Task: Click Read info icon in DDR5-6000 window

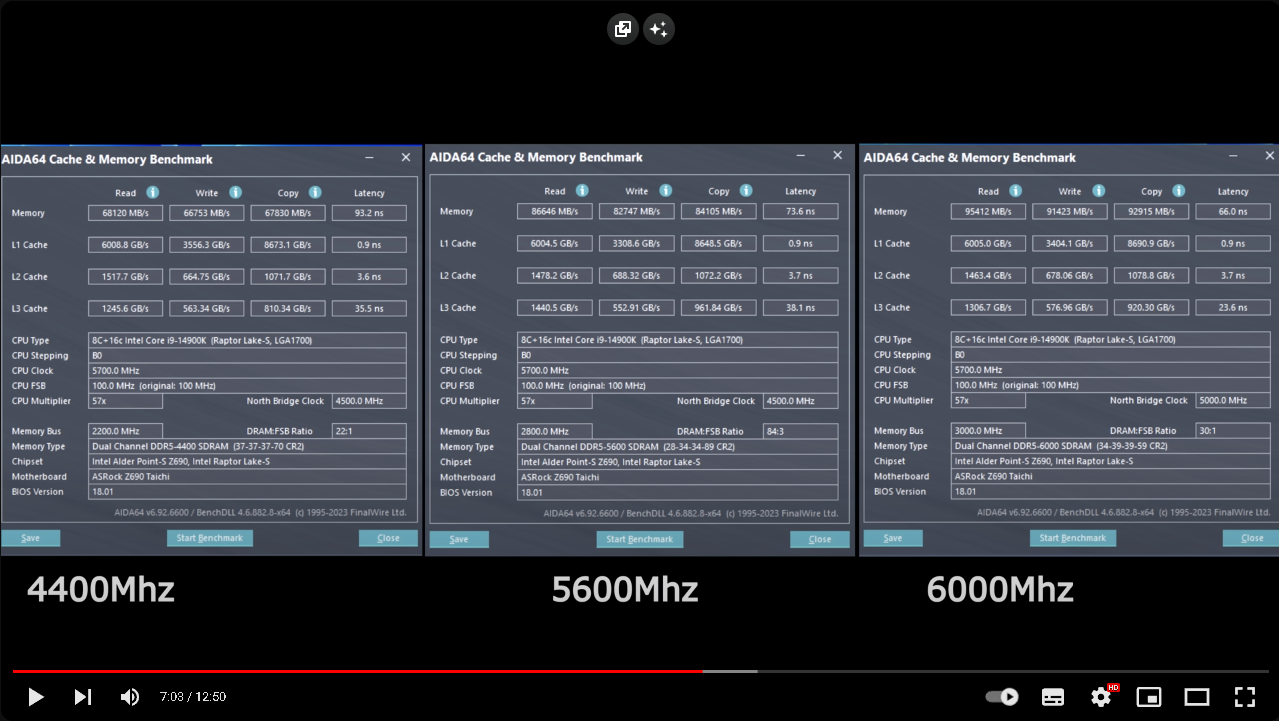Action: click(1015, 191)
